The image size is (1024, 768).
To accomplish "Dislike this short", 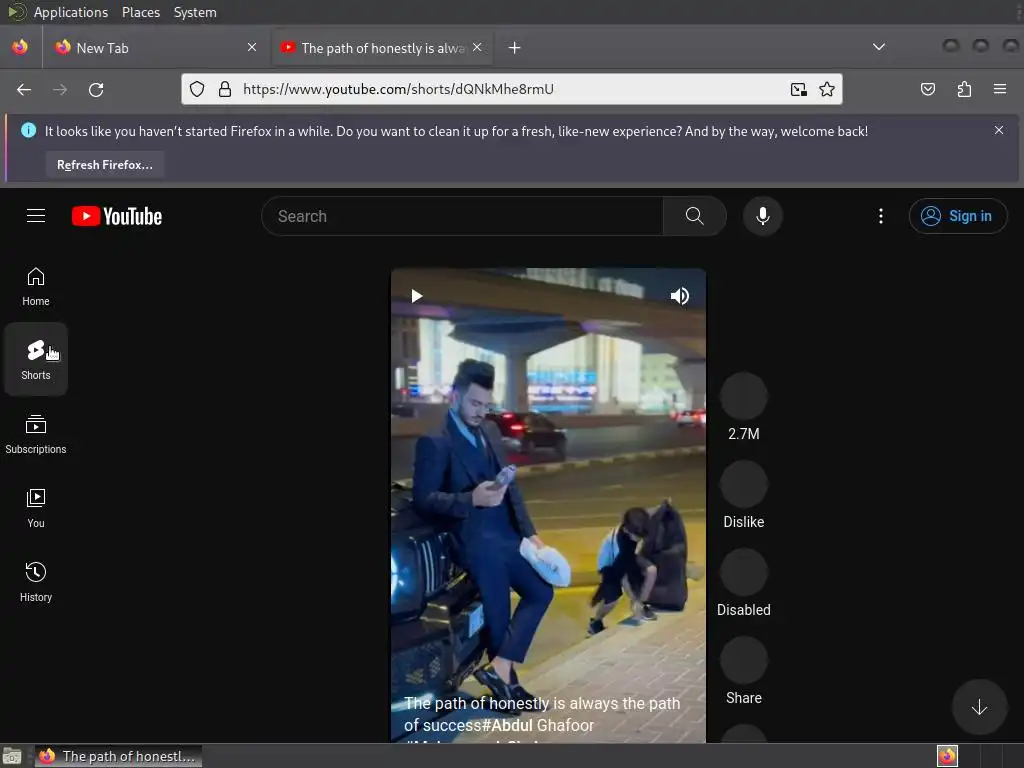I will pyautogui.click(x=743, y=484).
